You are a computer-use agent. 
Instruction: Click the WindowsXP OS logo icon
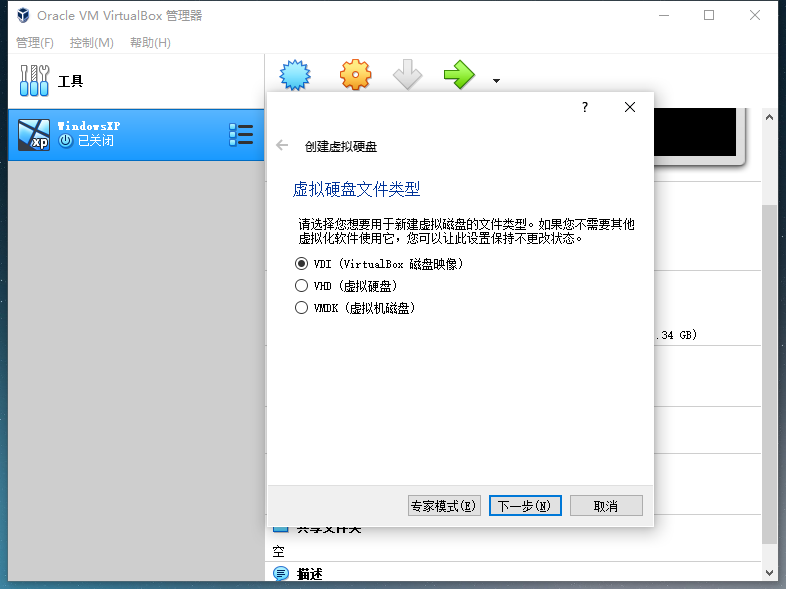(34, 135)
